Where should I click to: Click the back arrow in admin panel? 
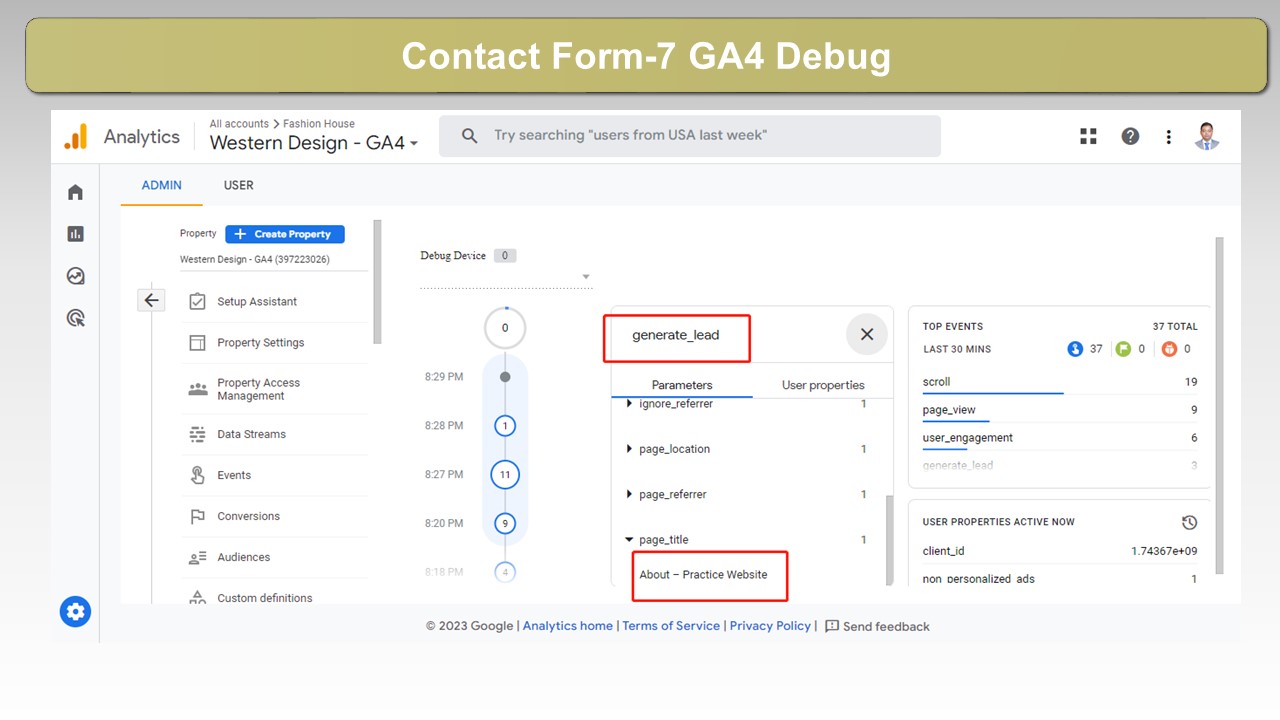(151, 300)
